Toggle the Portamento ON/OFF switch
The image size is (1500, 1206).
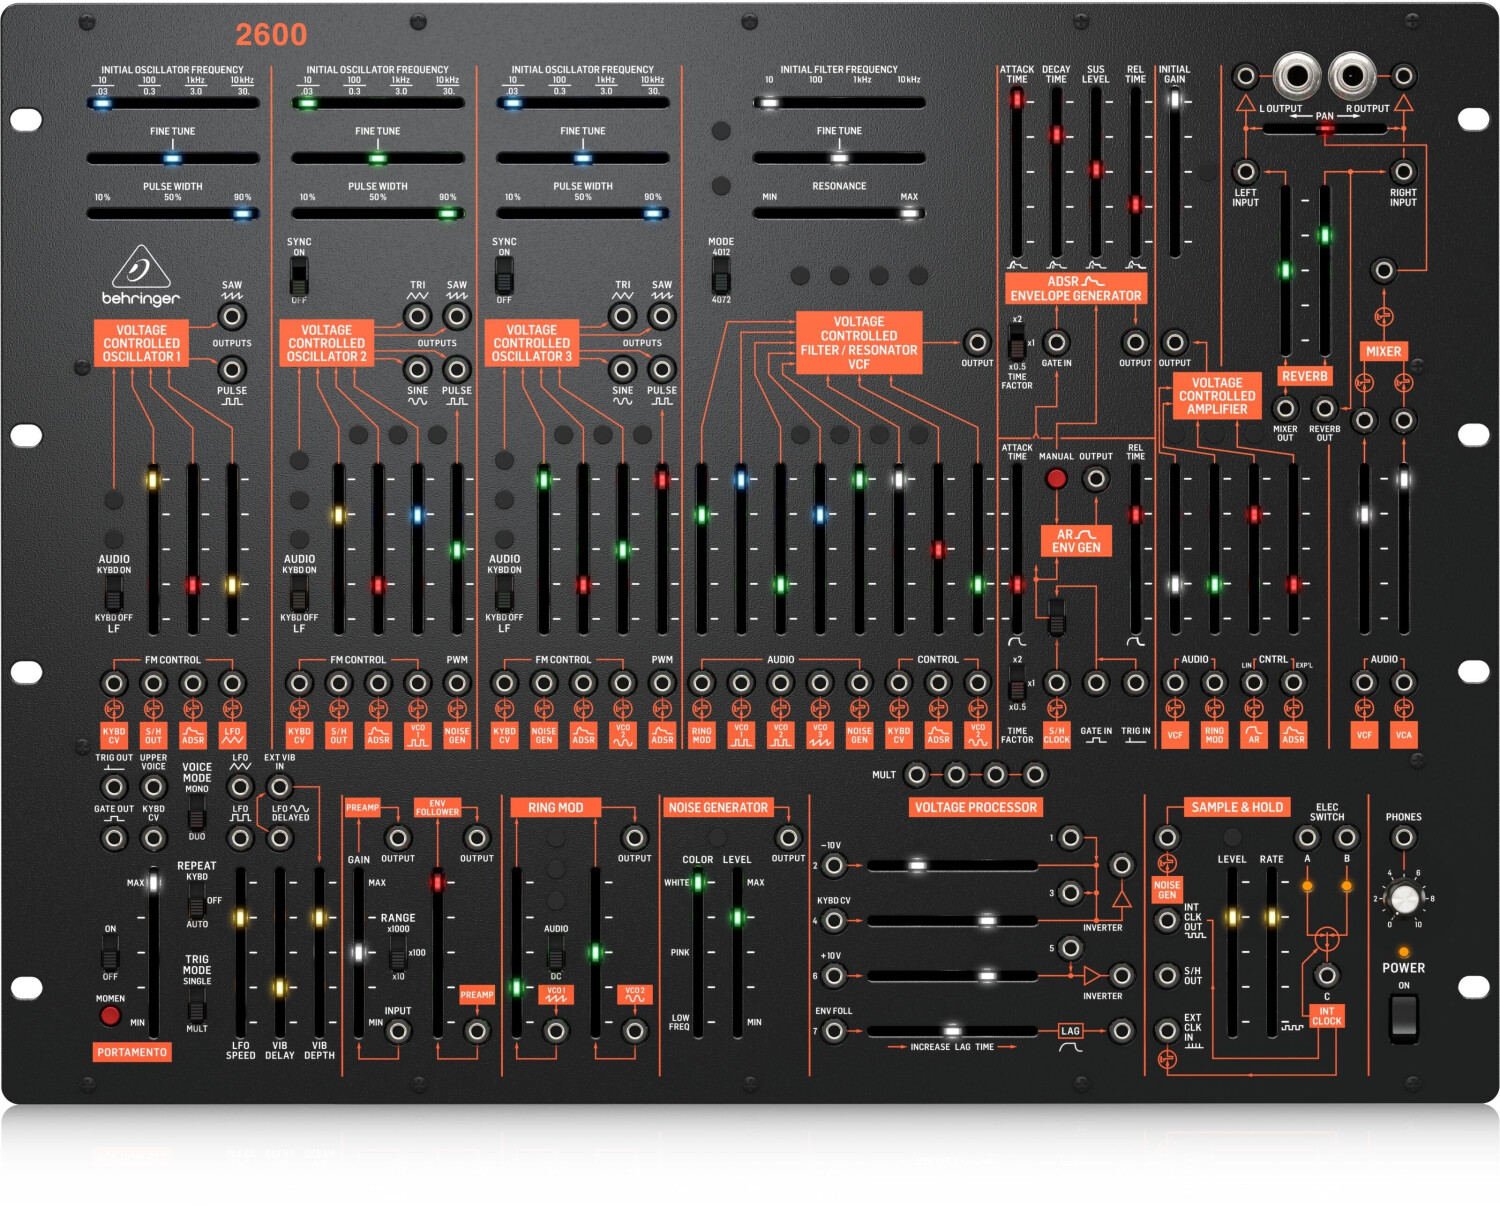pyautogui.click(x=110, y=952)
